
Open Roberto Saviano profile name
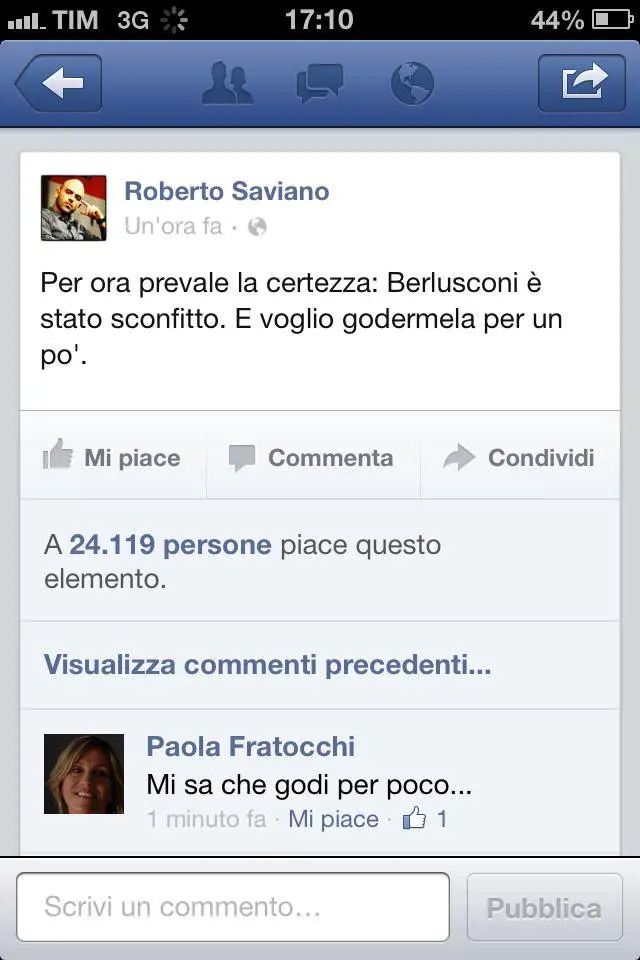227,191
